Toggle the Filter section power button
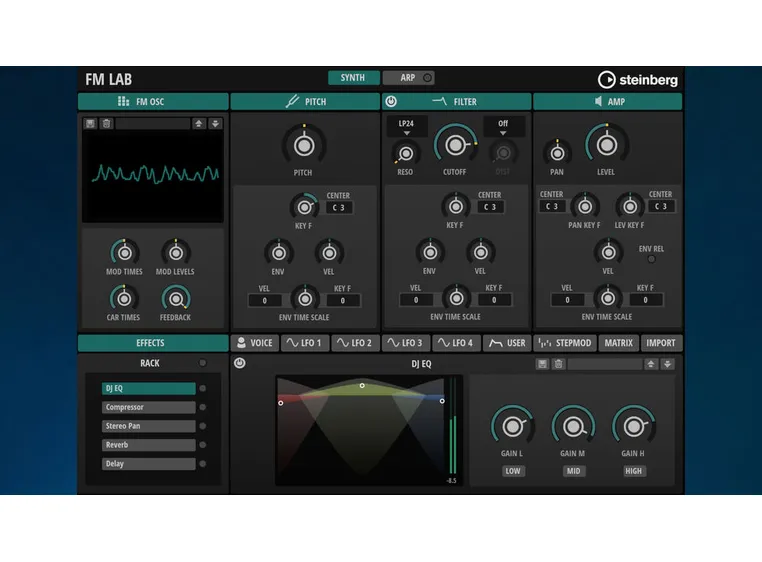 [x=391, y=101]
